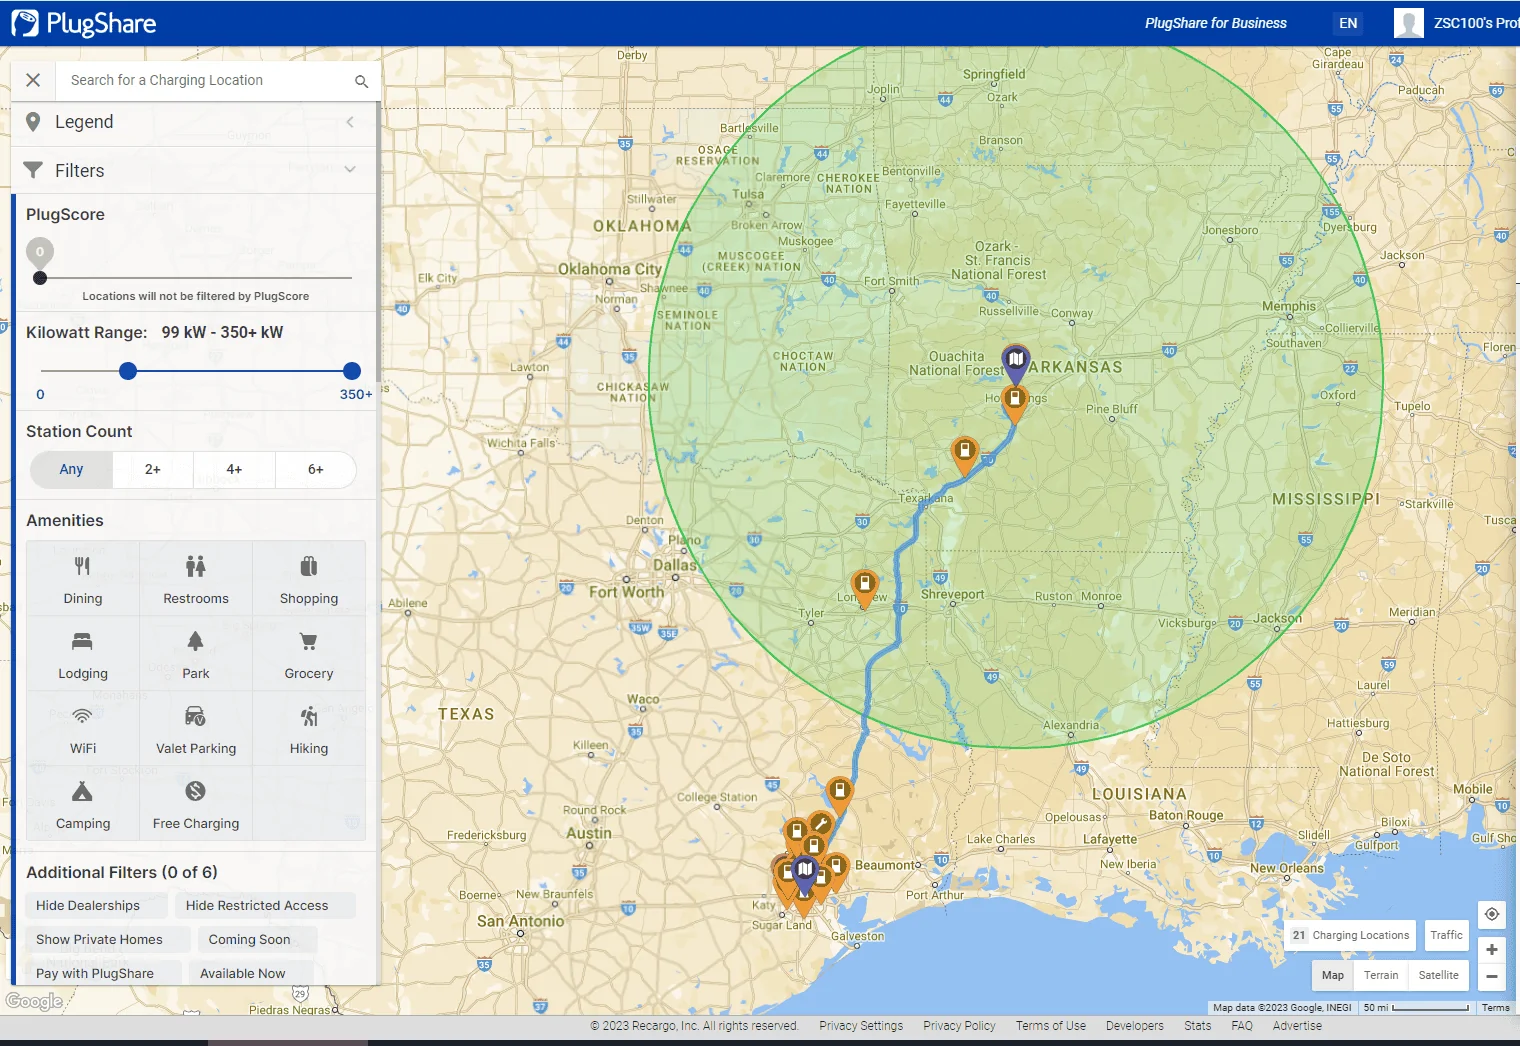Click the user profile avatar
1520x1046 pixels.
[1408, 23]
